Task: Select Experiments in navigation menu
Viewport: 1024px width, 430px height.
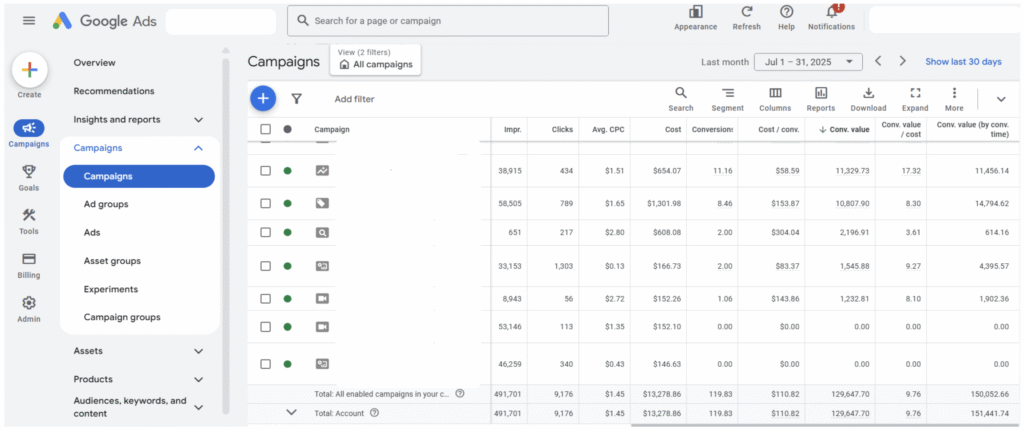Action: pyautogui.click(x=112, y=289)
